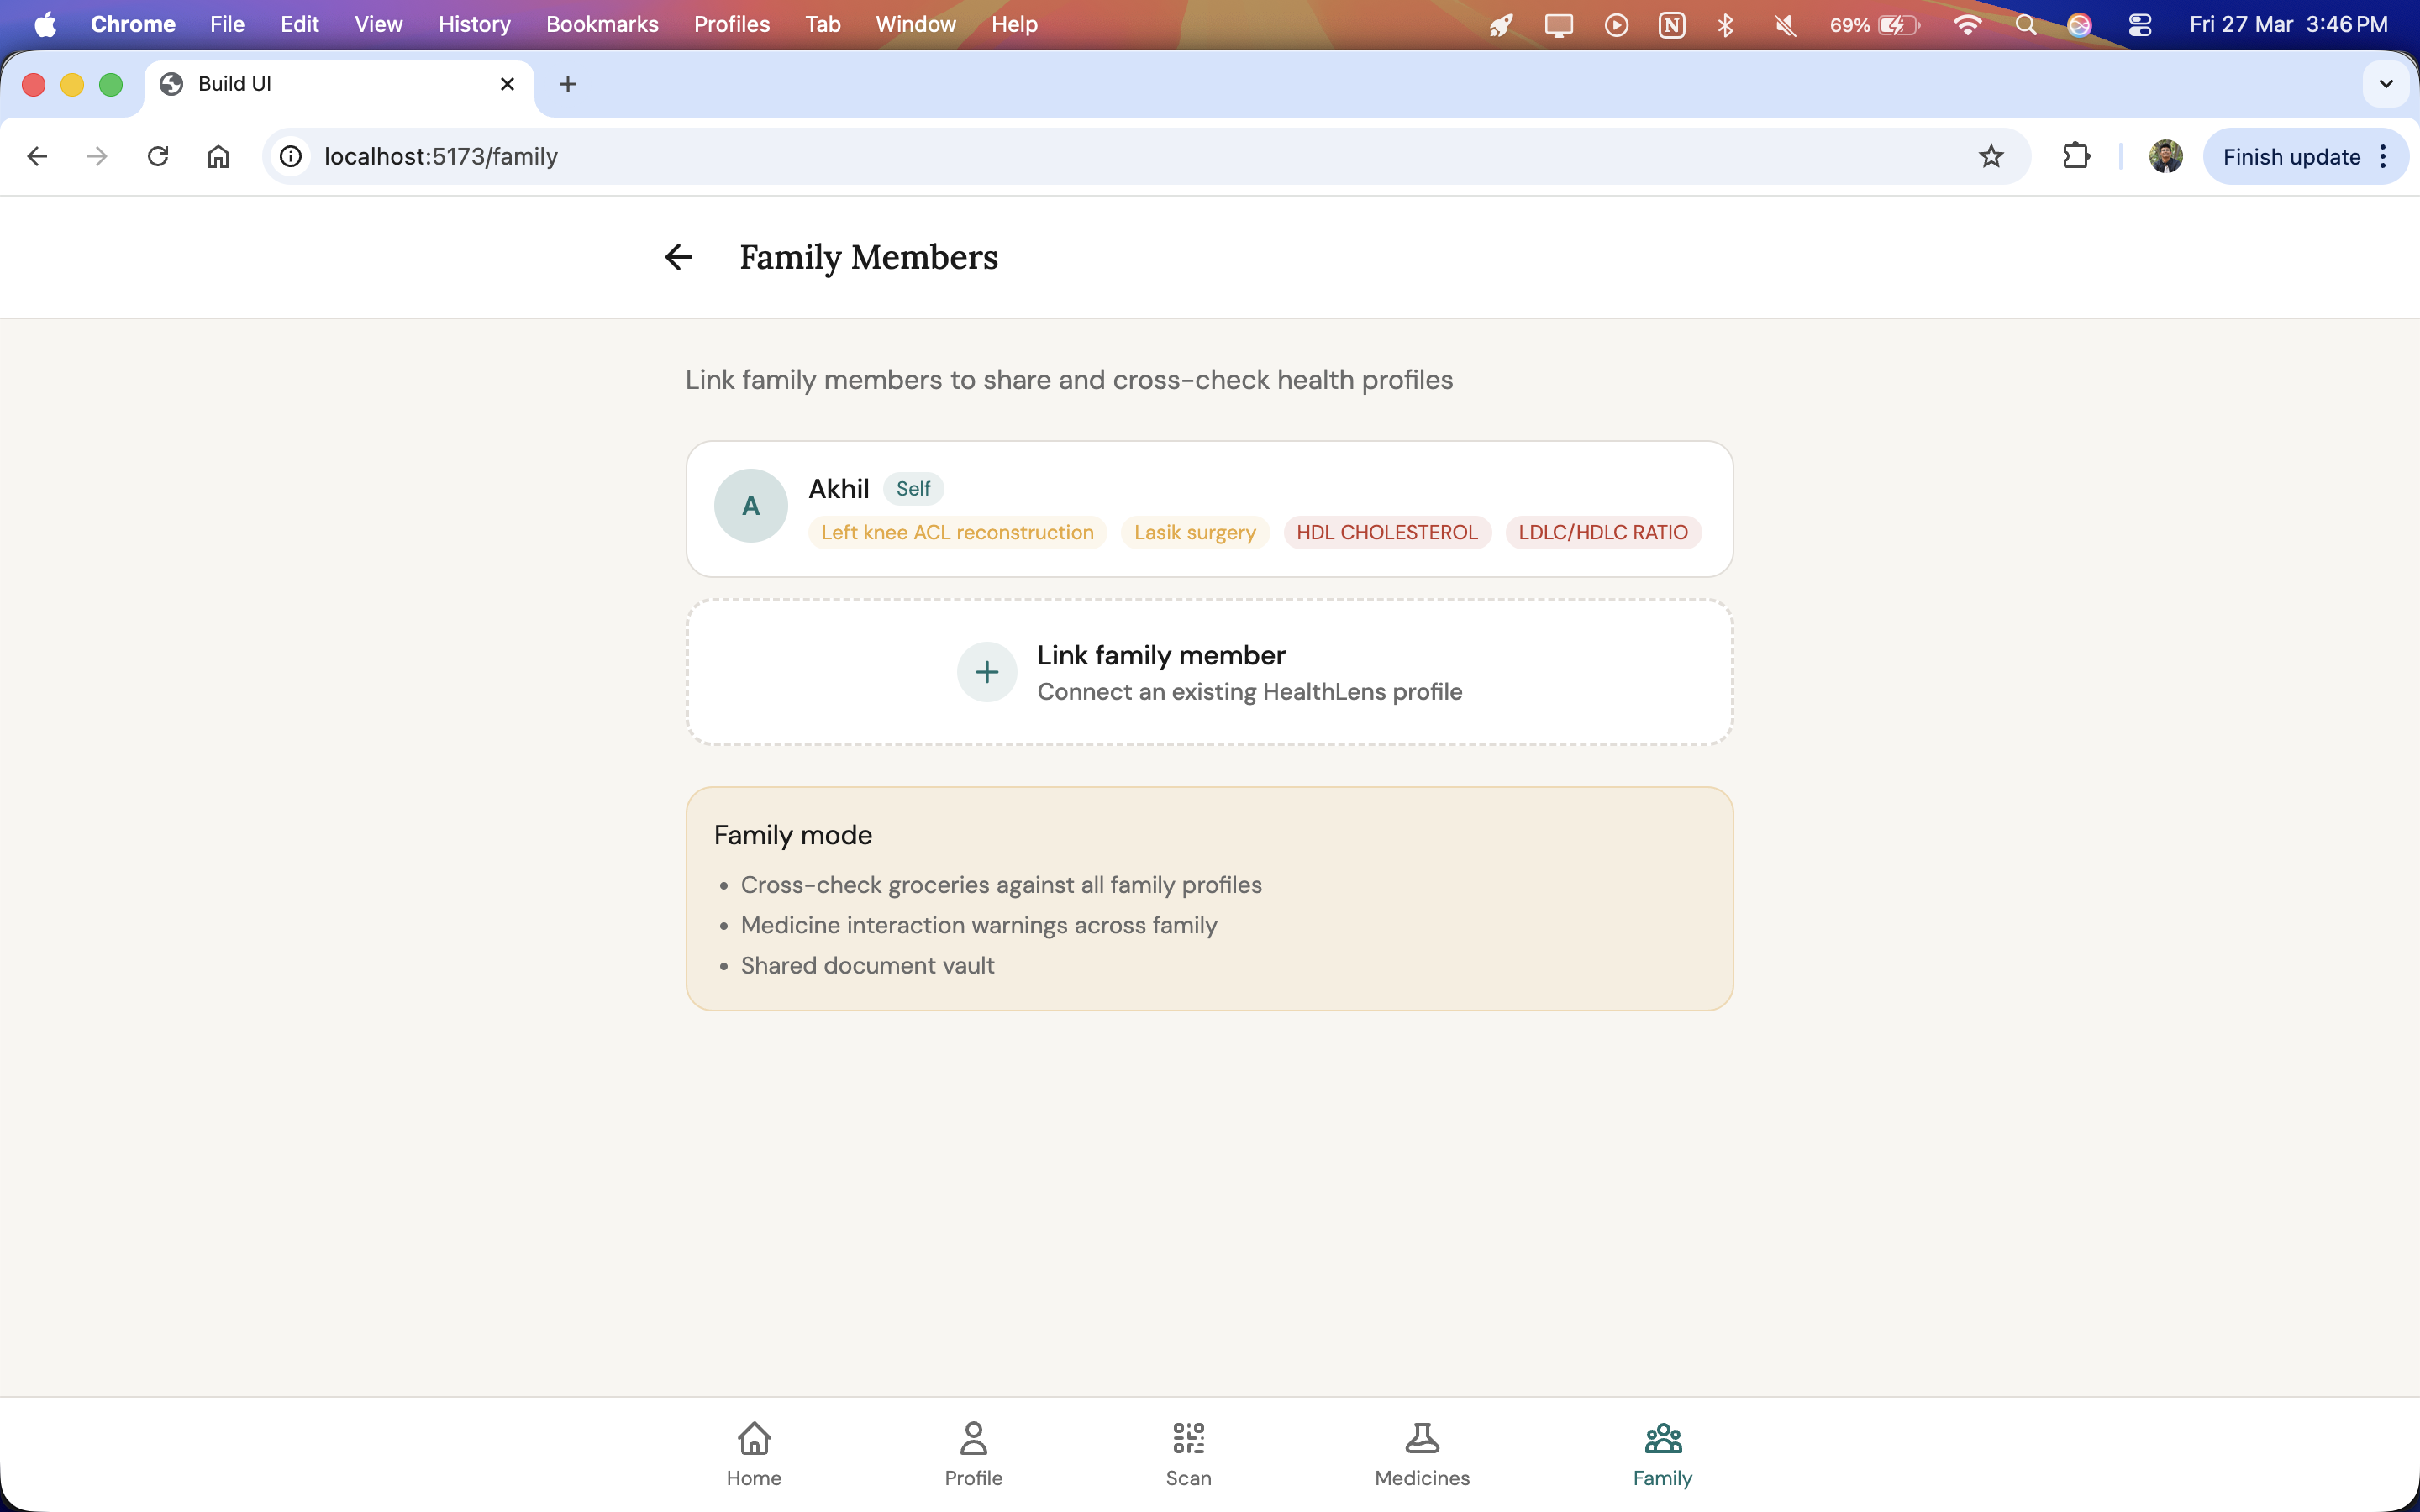The width and height of the screenshot is (2420, 1512).
Task: Bookmark this page with the star icon
Action: [1991, 156]
